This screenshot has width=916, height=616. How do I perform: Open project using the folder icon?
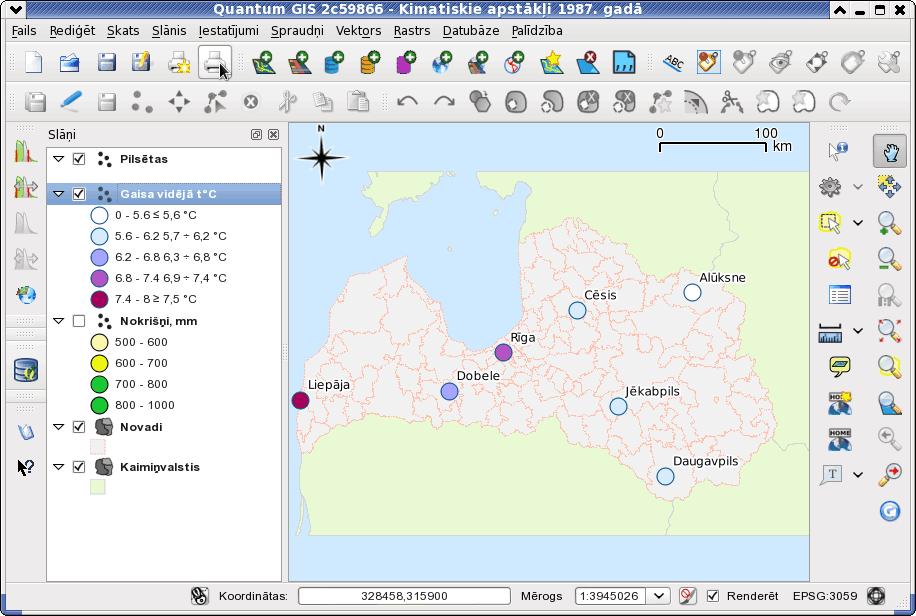70,62
